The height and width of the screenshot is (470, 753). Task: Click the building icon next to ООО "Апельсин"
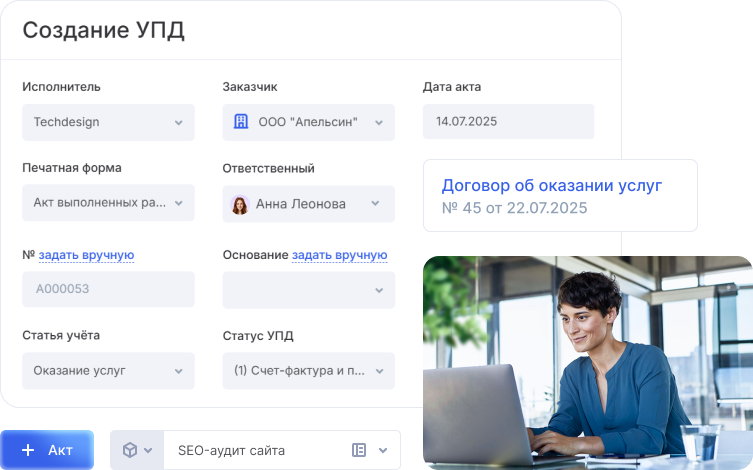pos(241,121)
